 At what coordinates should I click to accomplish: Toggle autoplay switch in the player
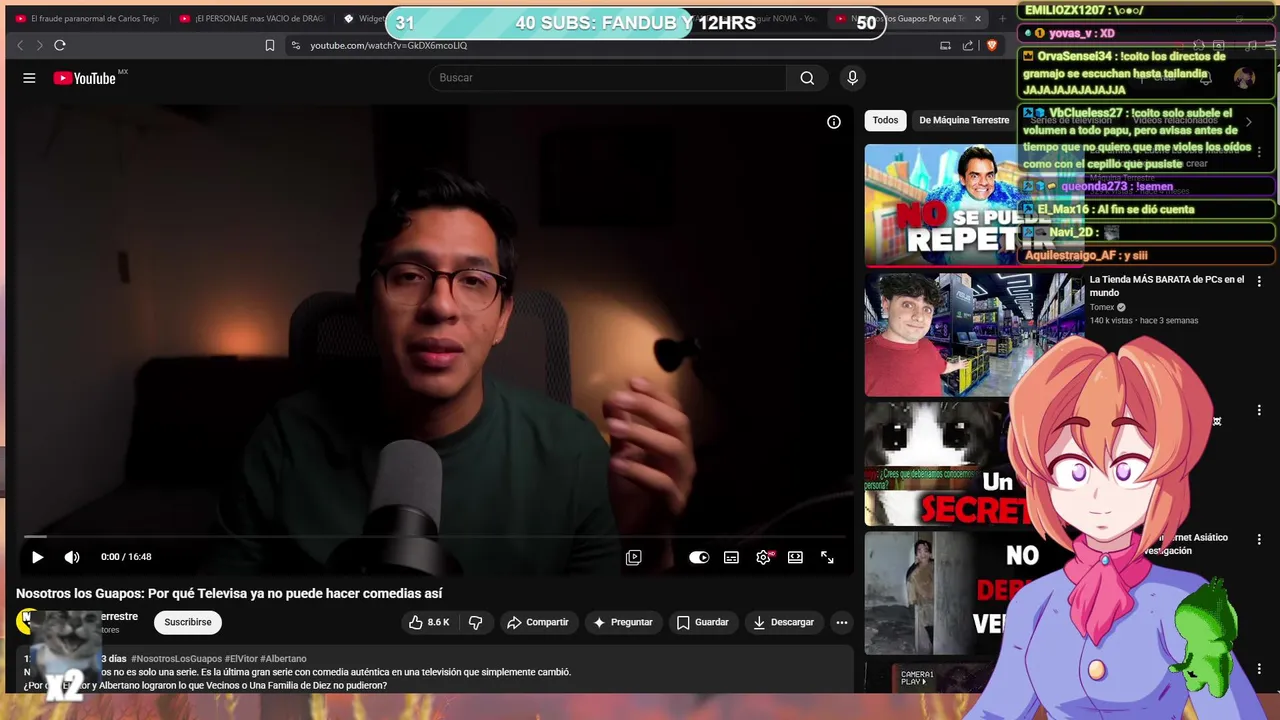coord(699,557)
